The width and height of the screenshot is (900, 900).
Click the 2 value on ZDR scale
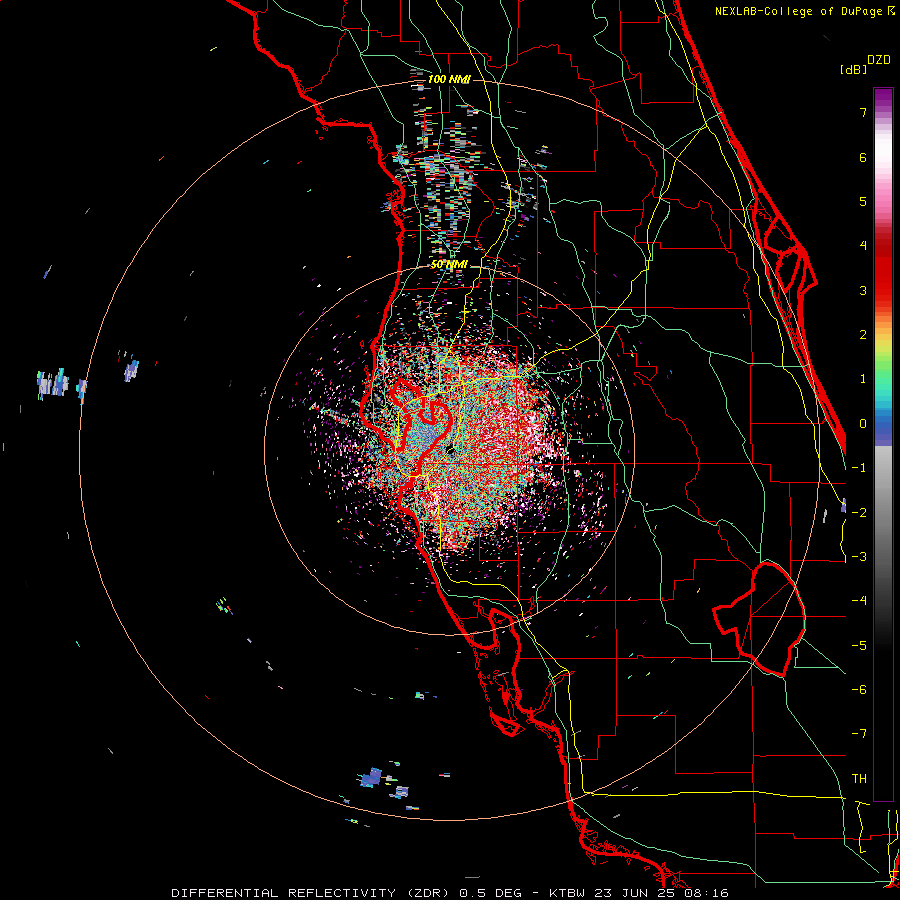863,335
